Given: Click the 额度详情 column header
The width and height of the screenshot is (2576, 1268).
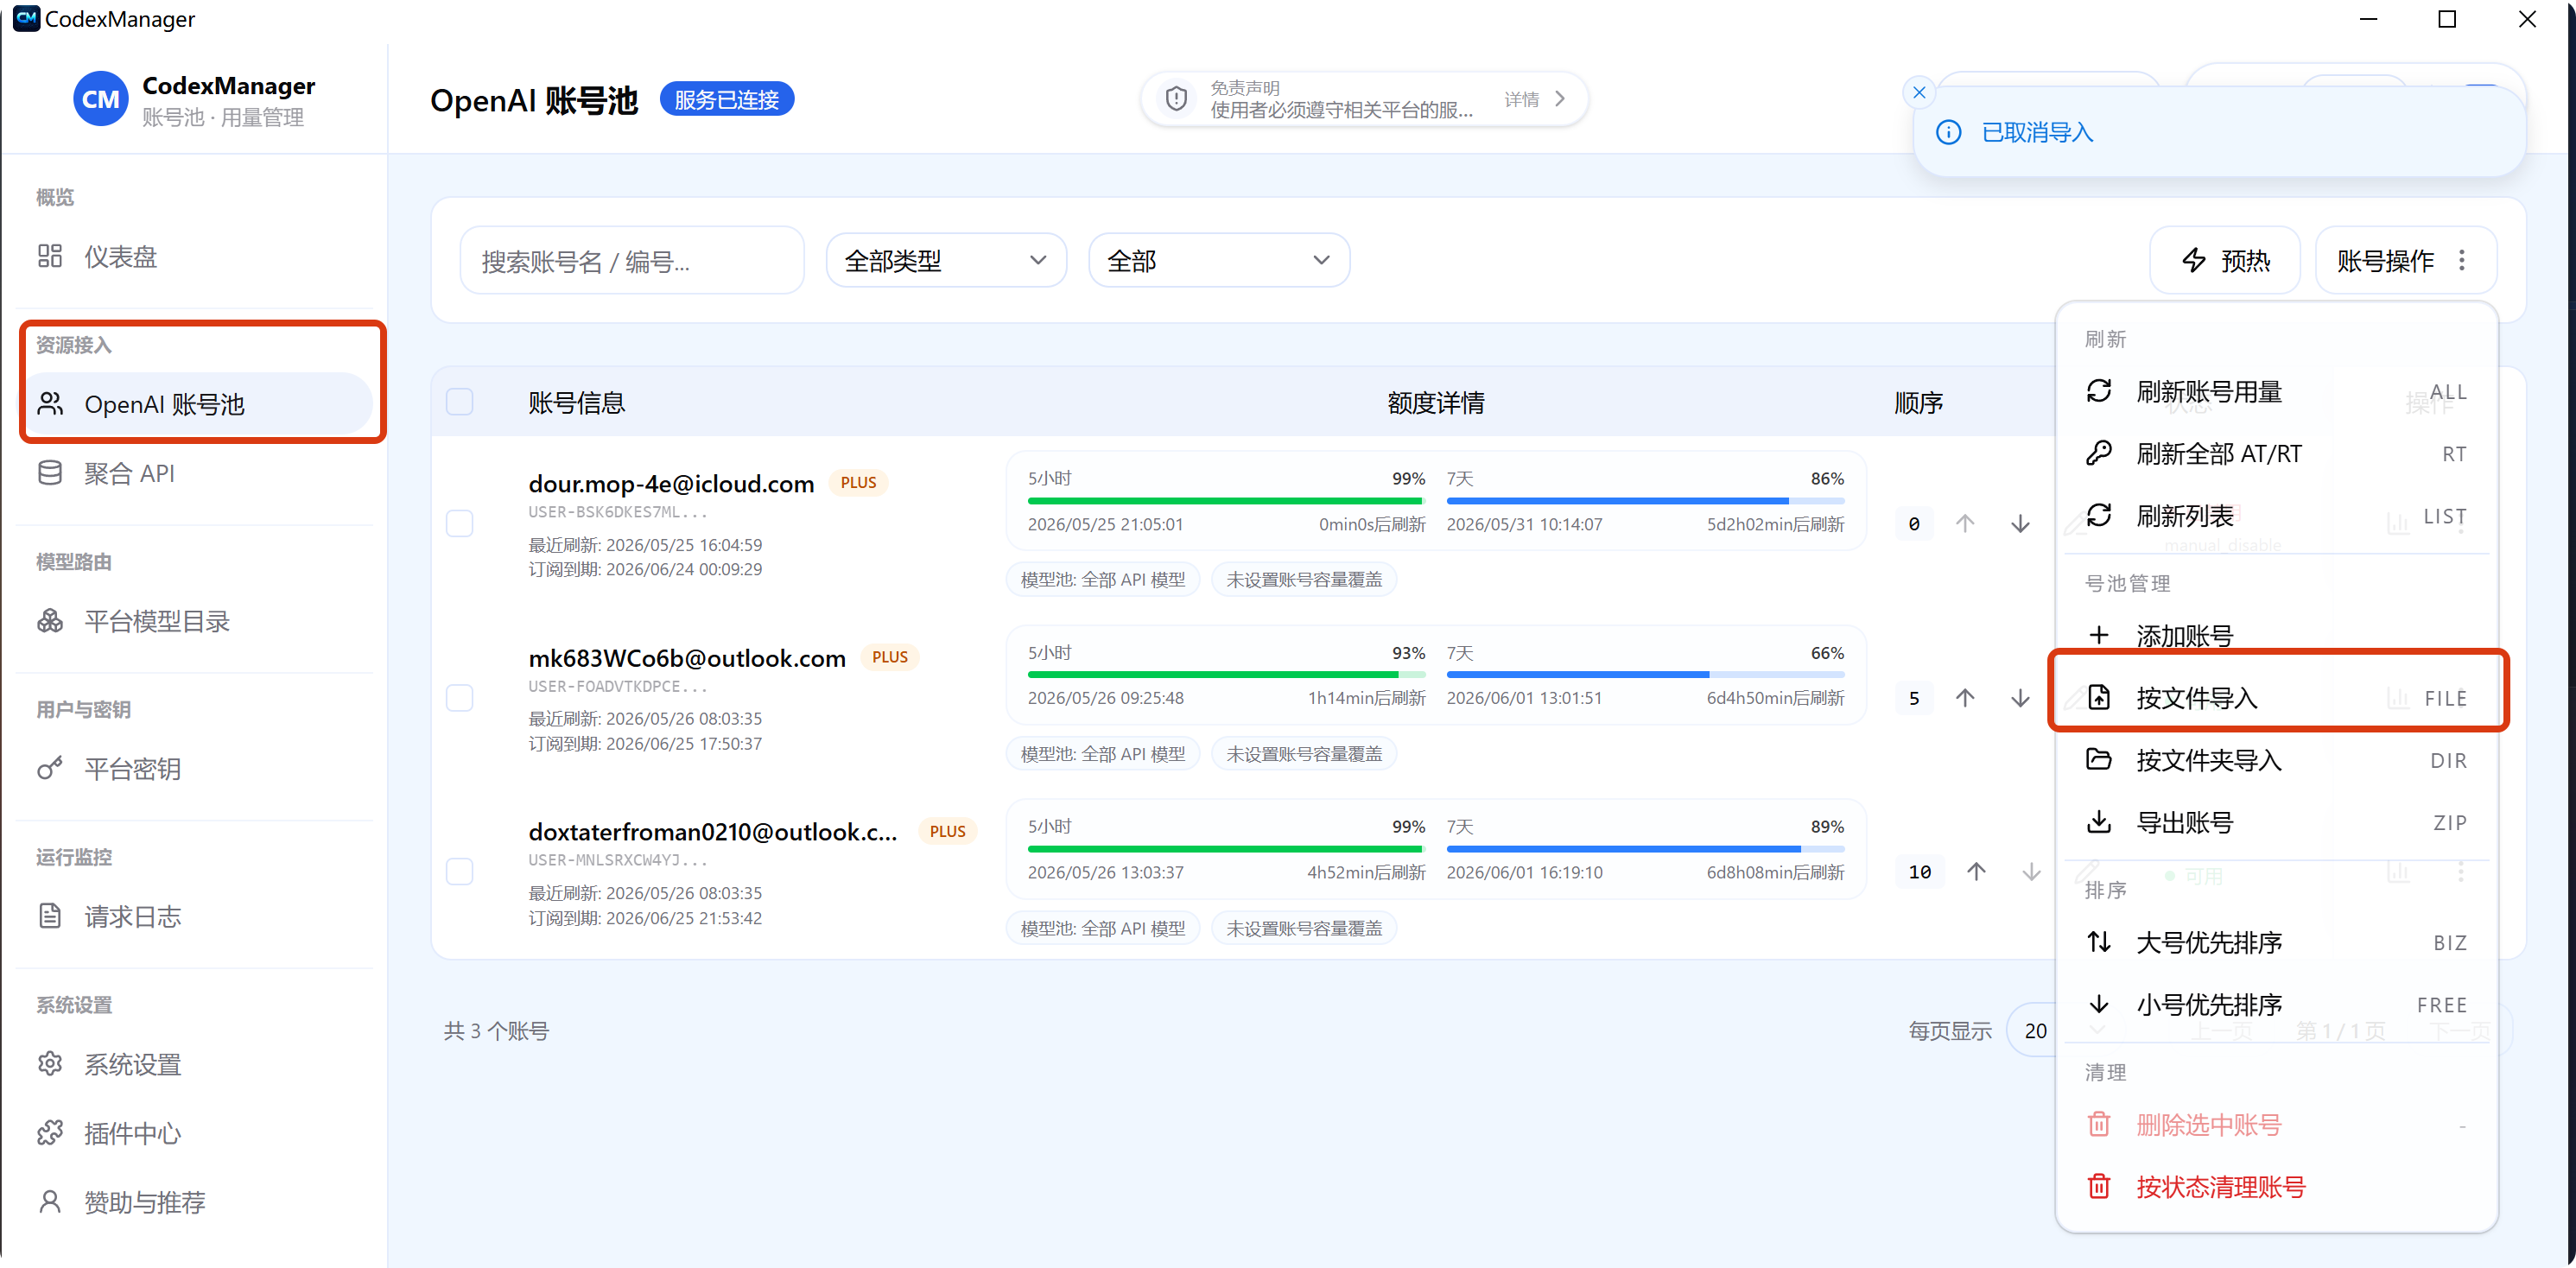Looking at the screenshot, I should (x=1435, y=402).
